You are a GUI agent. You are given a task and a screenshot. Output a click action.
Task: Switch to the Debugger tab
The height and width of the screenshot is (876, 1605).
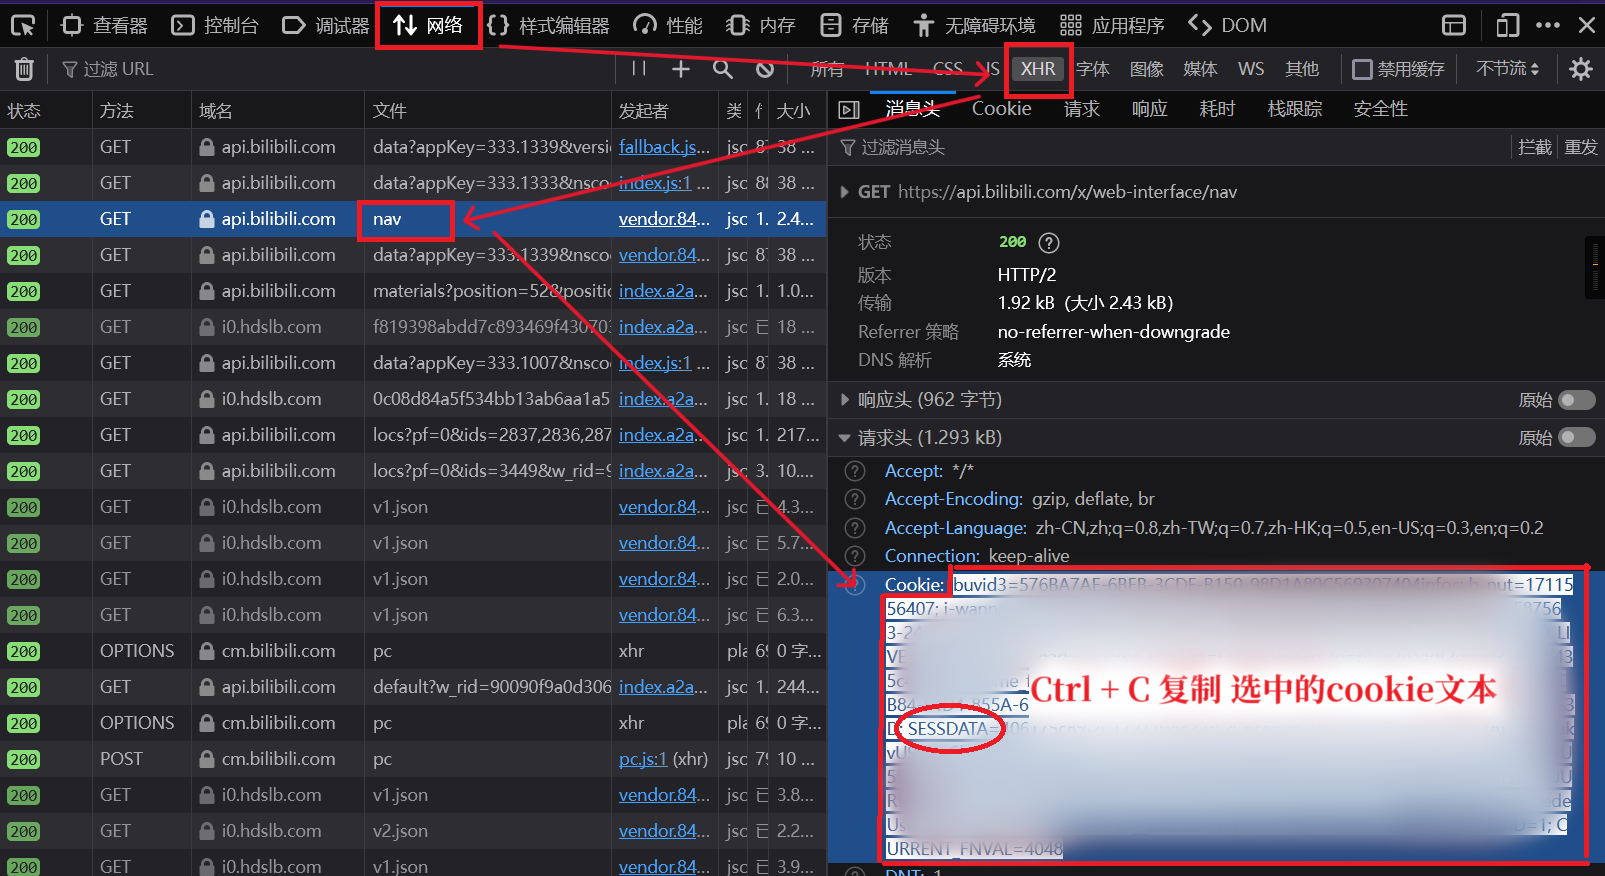click(x=326, y=25)
